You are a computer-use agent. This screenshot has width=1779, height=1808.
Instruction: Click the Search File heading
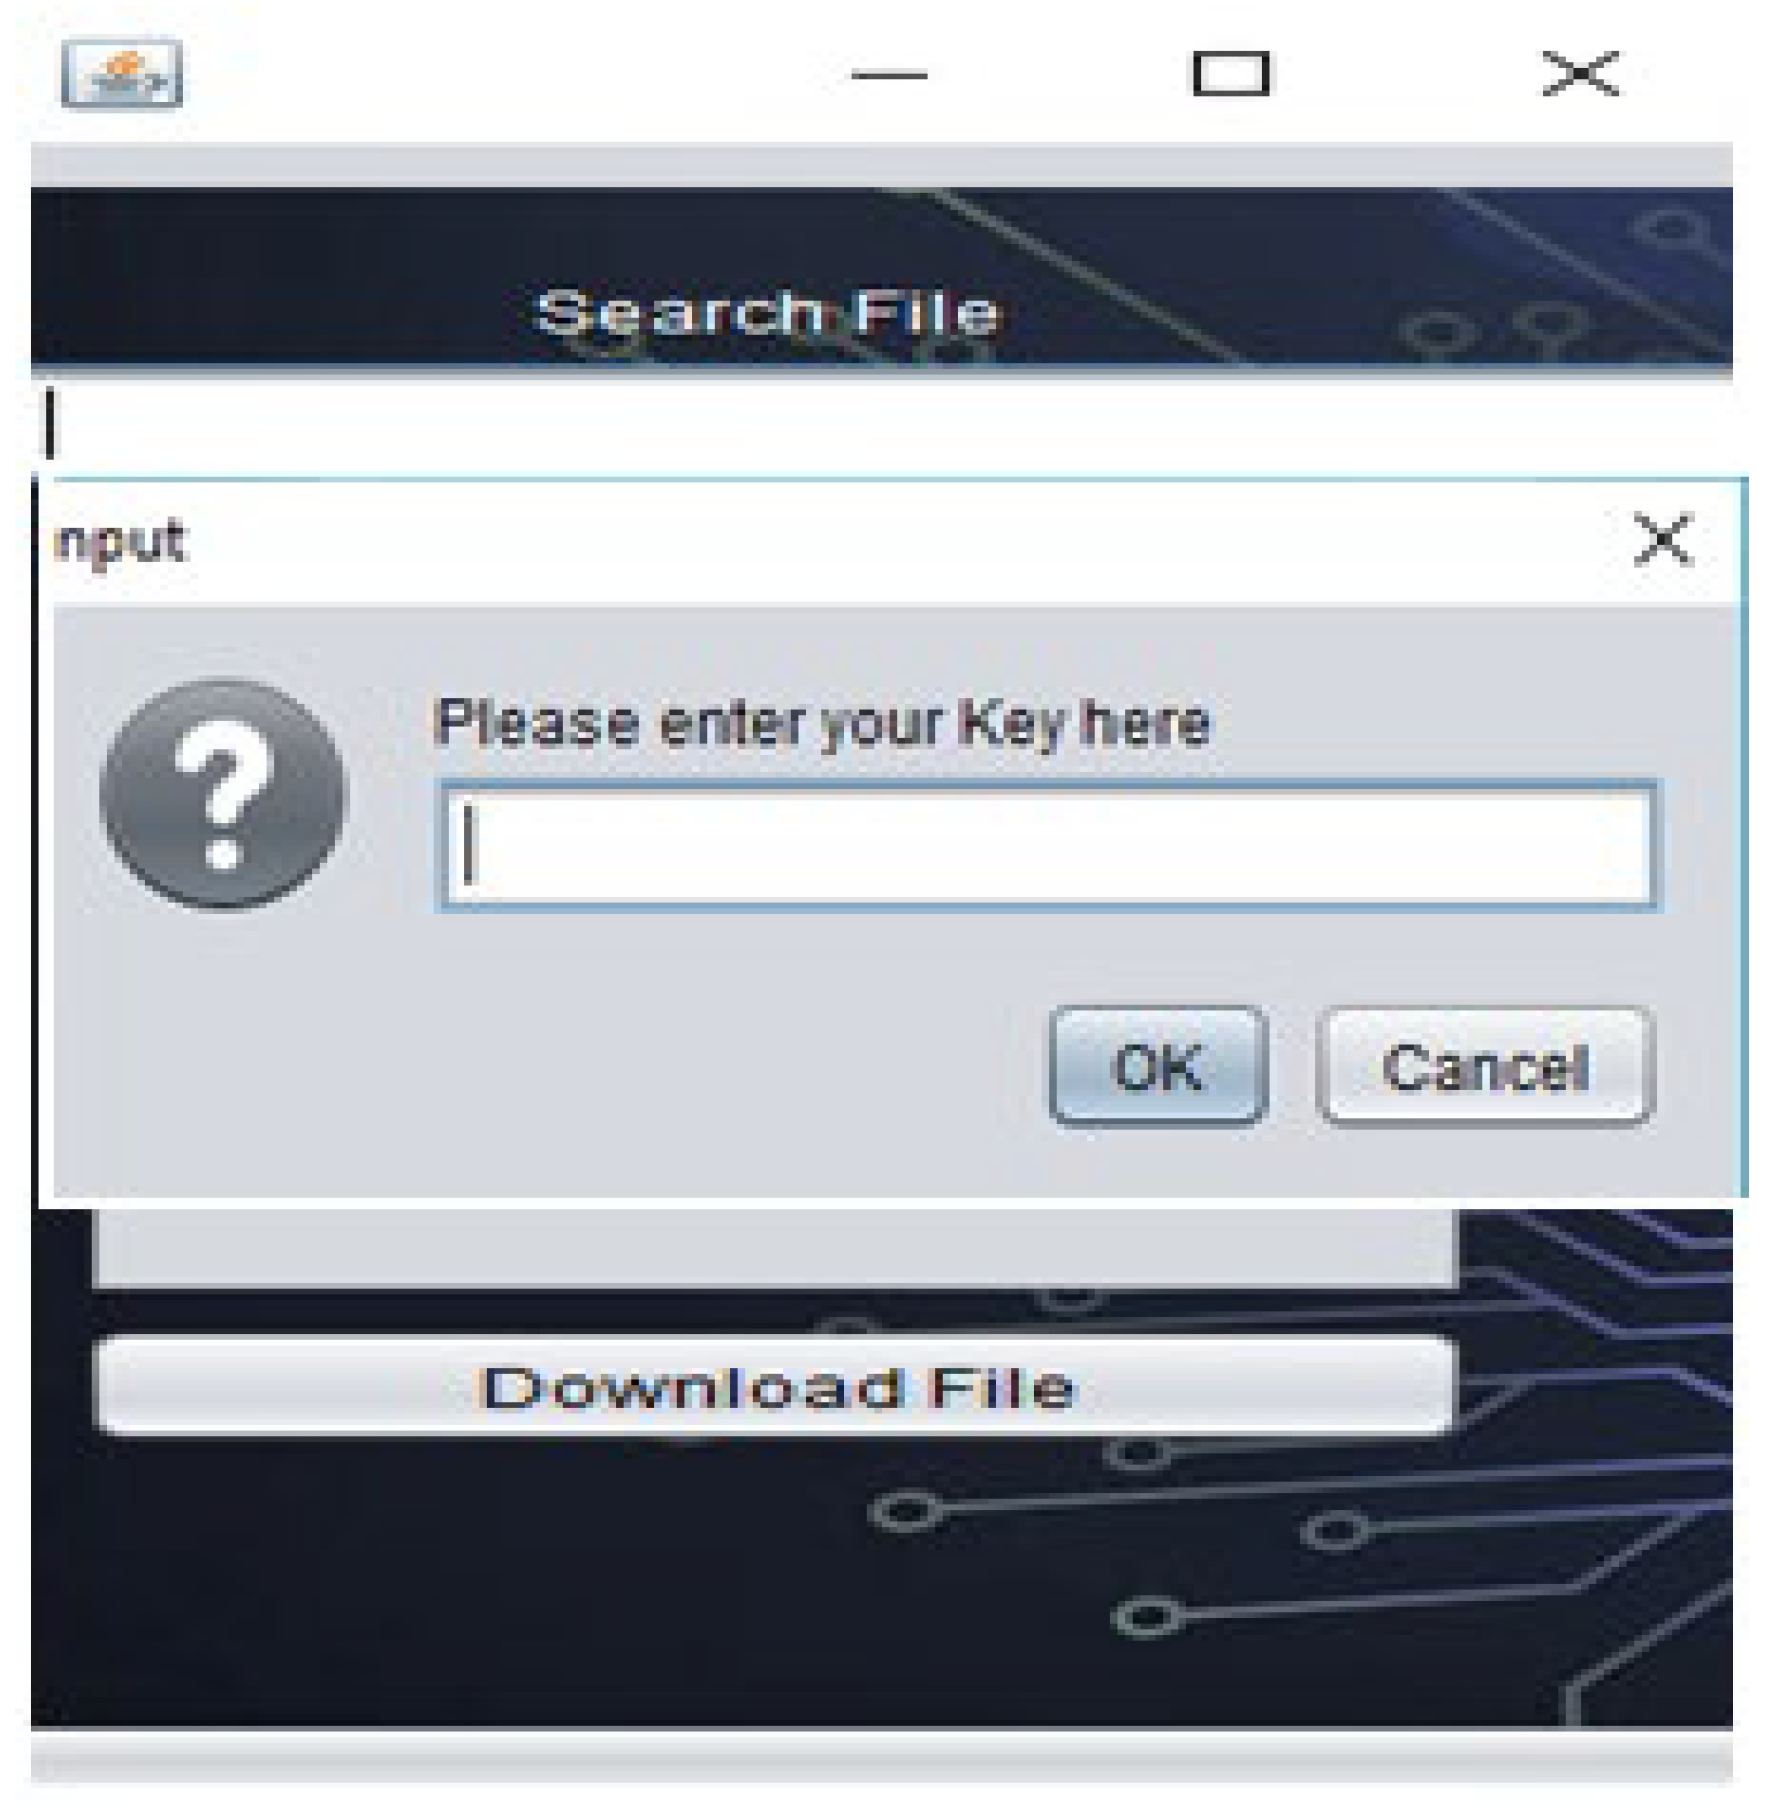click(x=768, y=312)
